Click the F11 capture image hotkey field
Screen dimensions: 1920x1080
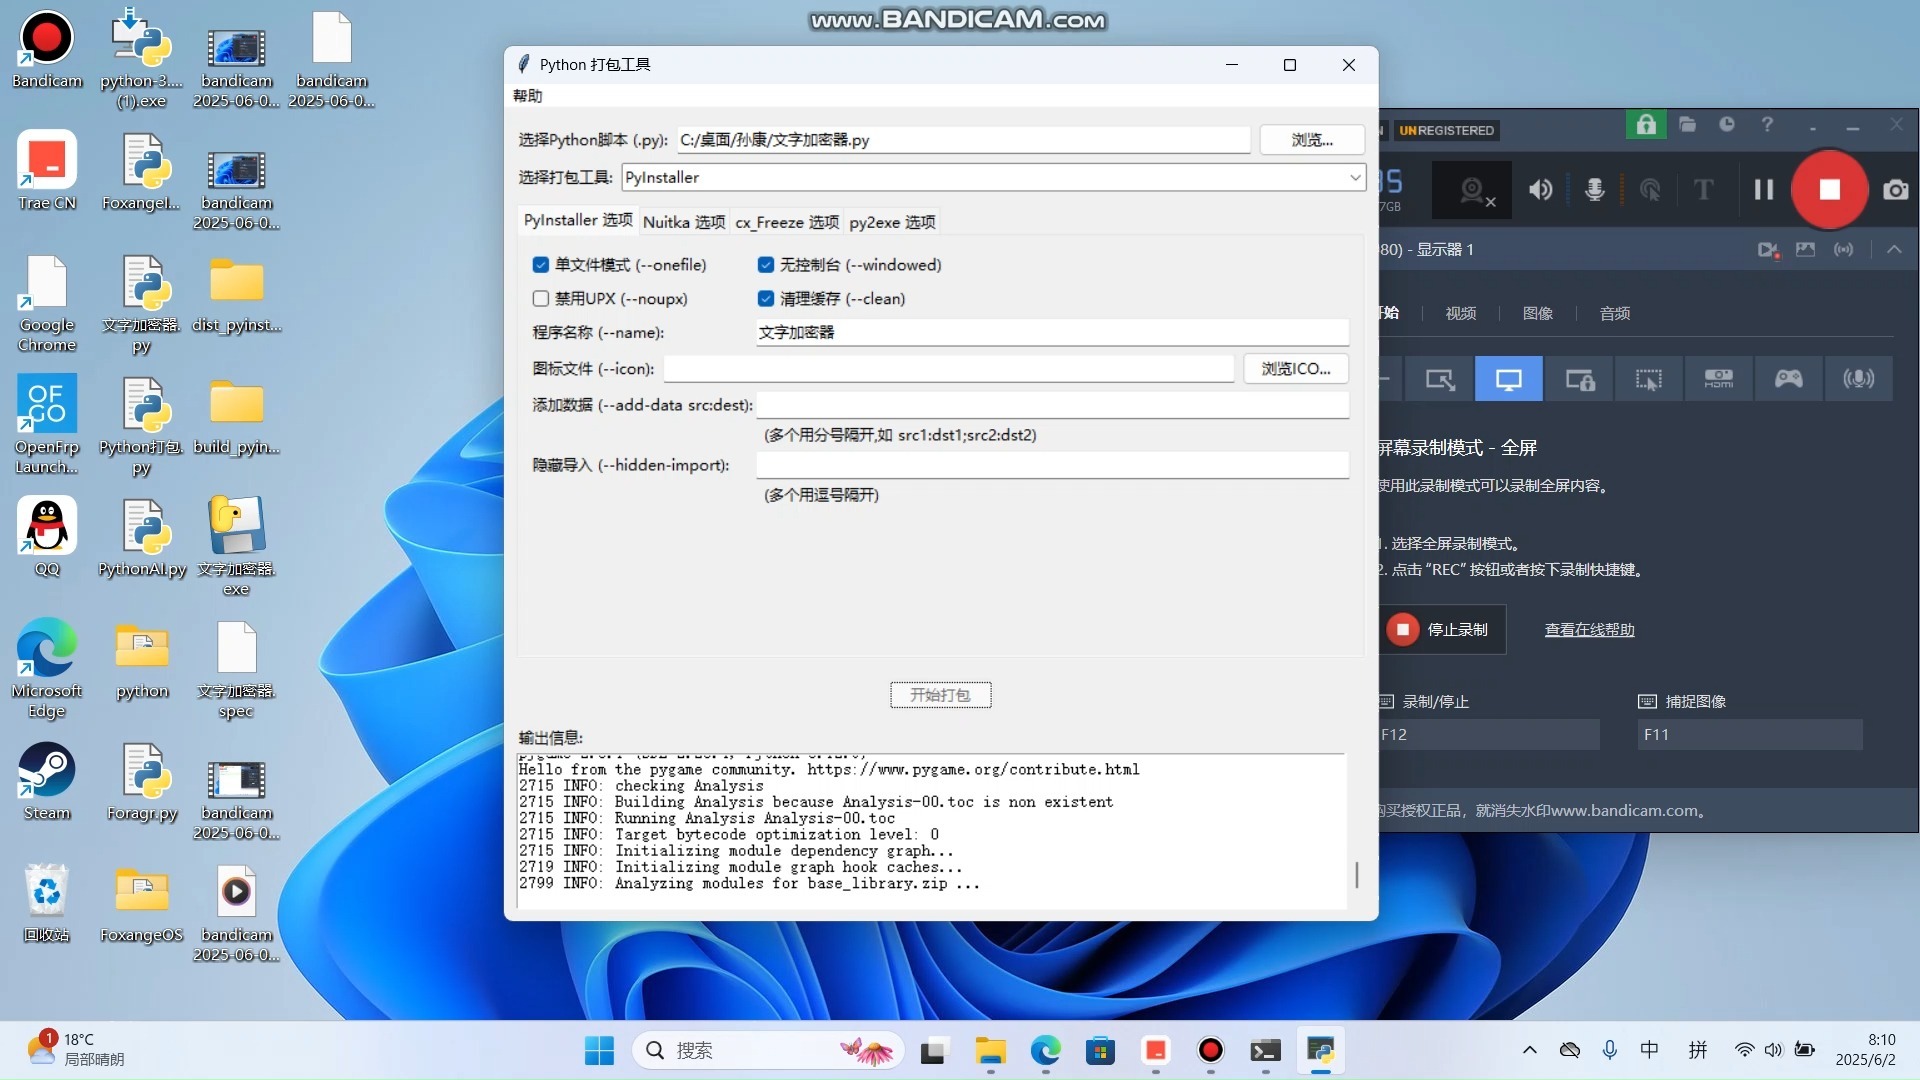(1750, 734)
